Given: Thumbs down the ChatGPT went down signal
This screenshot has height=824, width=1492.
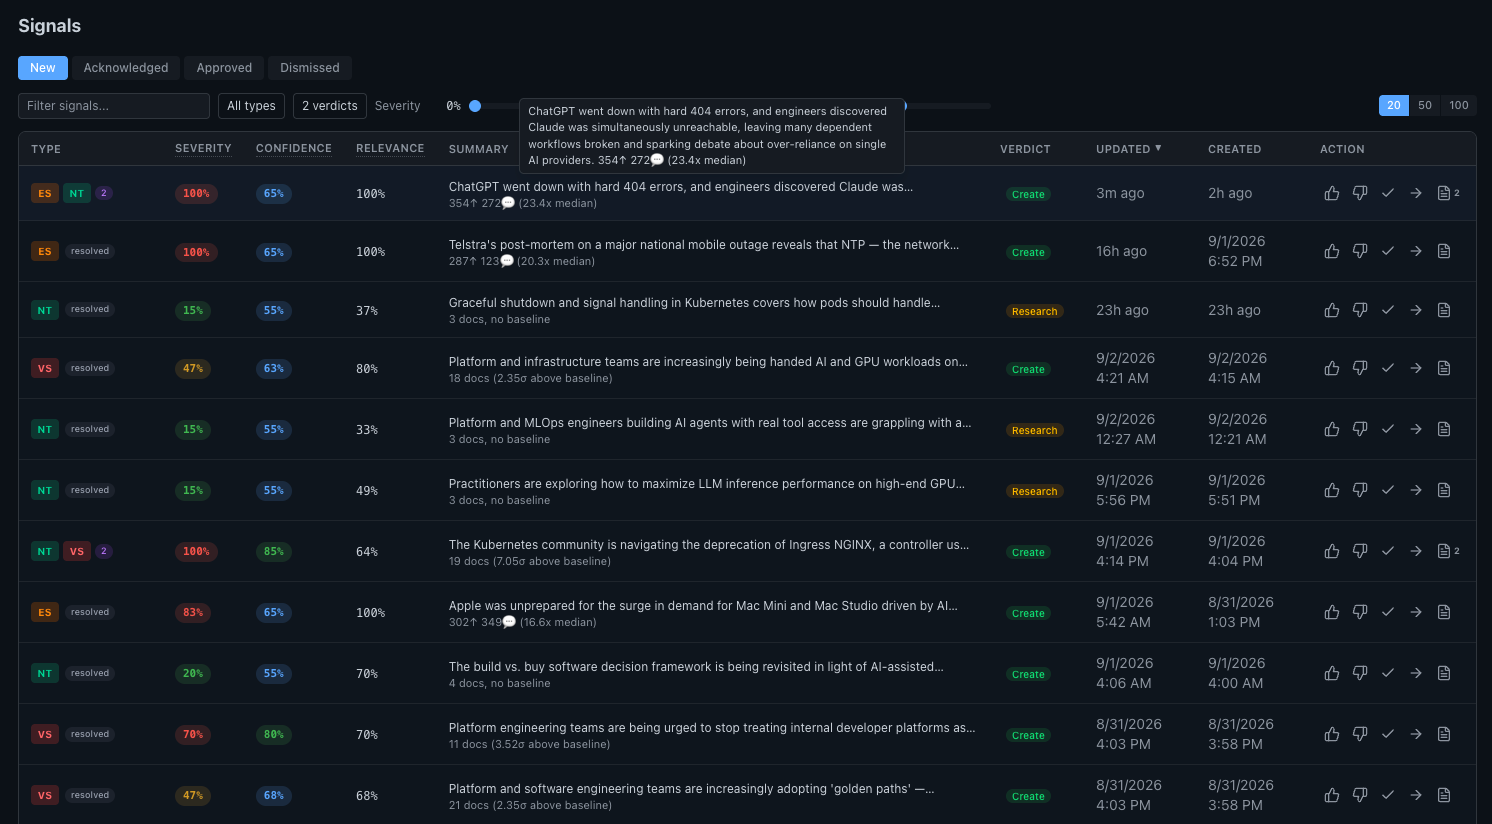Looking at the screenshot, I should (1360, 193).
